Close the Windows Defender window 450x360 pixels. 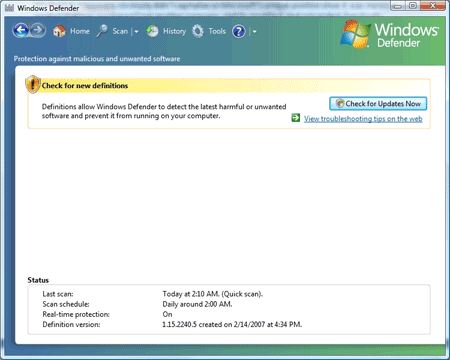click(x=433, y=6)
